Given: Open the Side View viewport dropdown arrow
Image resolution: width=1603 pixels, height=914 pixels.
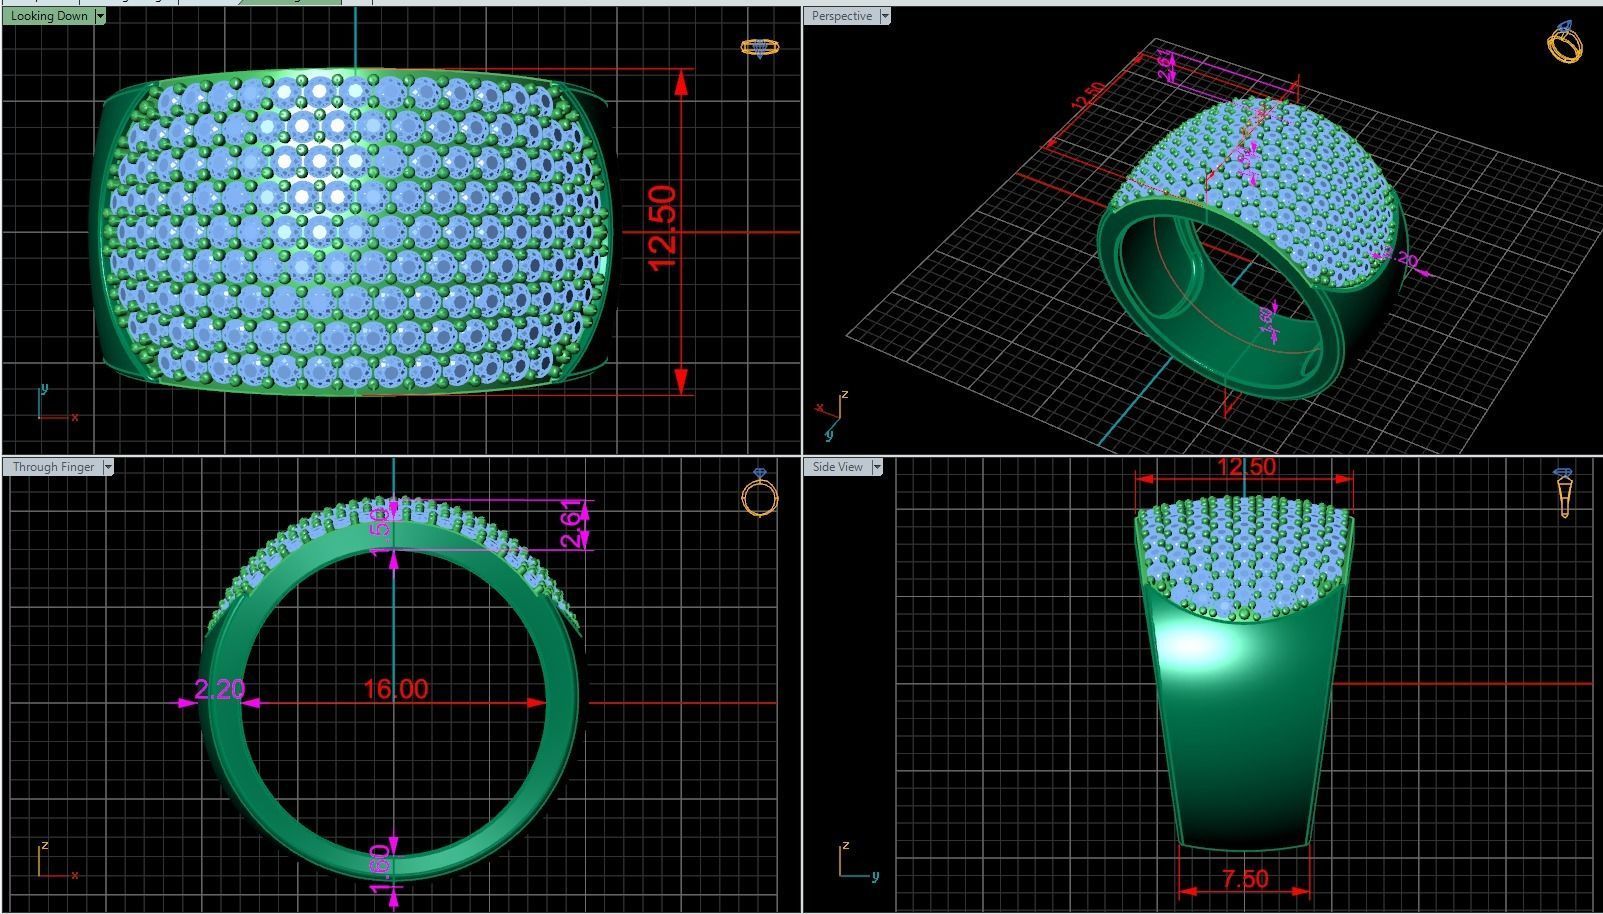Looking at the screenshot, I should [877, 467].
